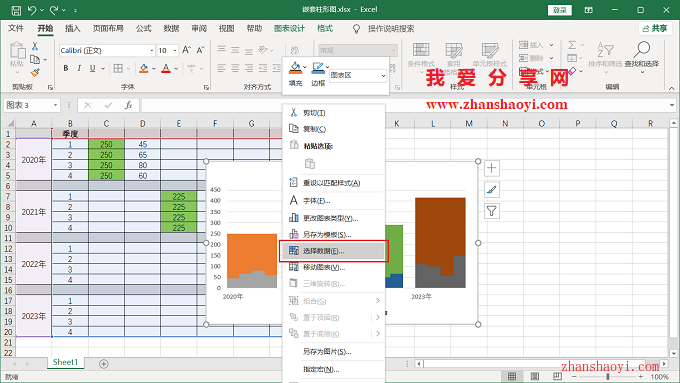Click the Cut scissors icon in ribbon
This screenshot has width=680, height=383.
tap(35, 46)
